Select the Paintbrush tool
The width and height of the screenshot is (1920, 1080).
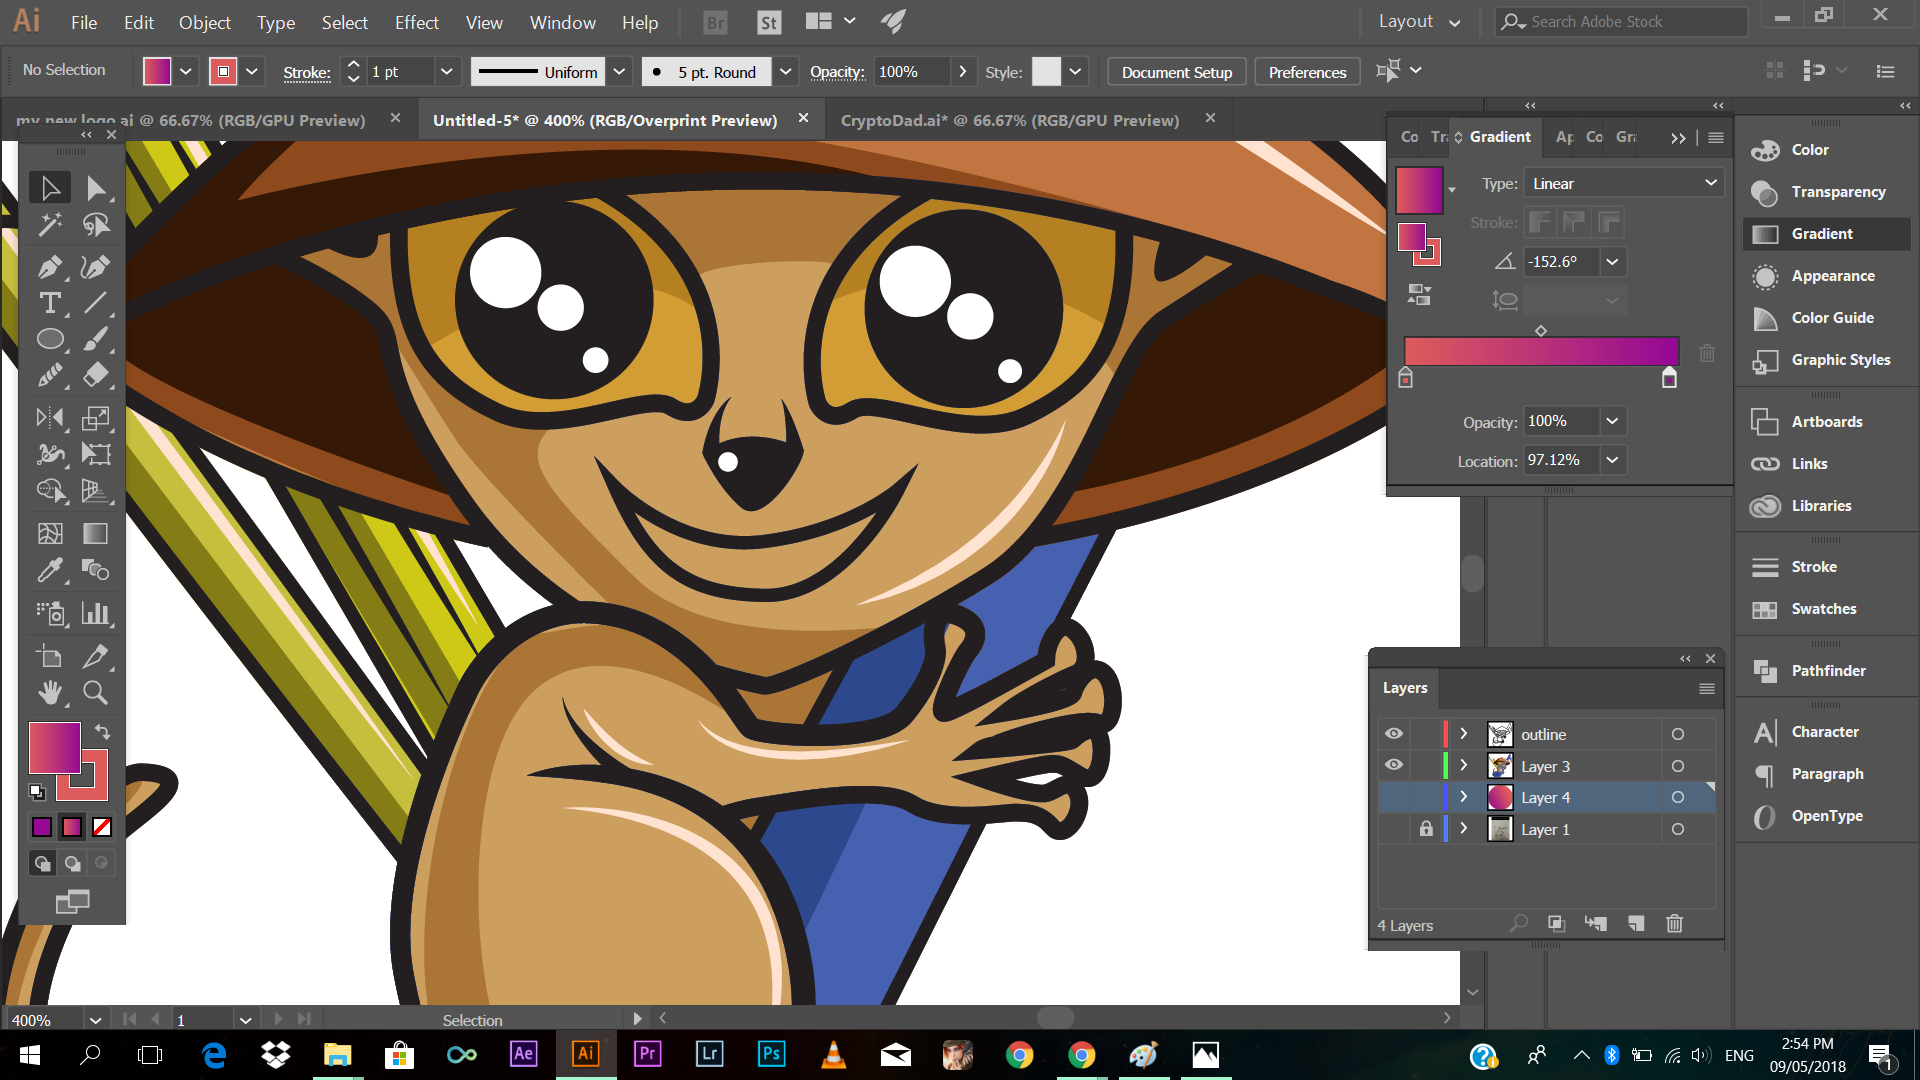pyautogui.click(x=96, y=339)
